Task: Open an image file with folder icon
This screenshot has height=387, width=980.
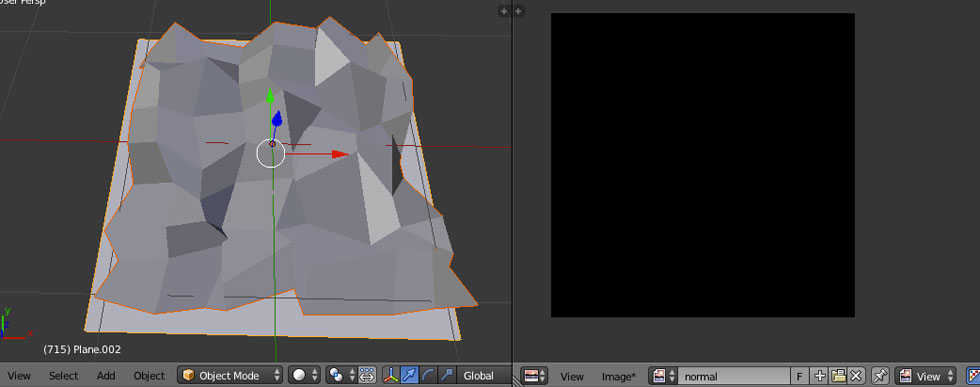Action: (838, 376)
